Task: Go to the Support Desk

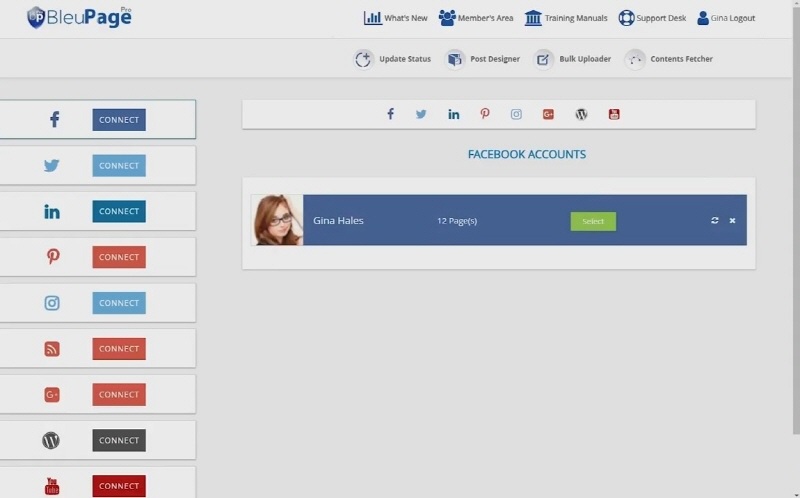Action: point(652,18)
